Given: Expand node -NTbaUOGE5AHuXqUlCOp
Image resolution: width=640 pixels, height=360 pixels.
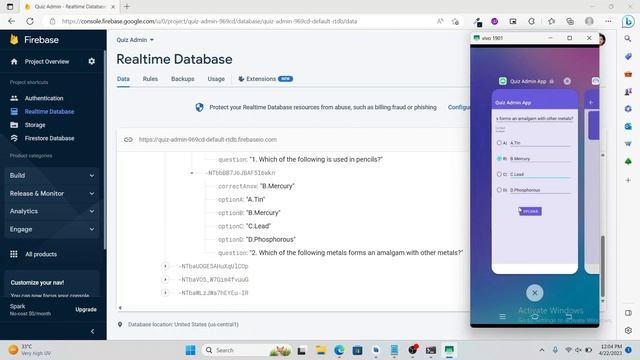Looking at the screenshot, I should click(x=165, y=266).
